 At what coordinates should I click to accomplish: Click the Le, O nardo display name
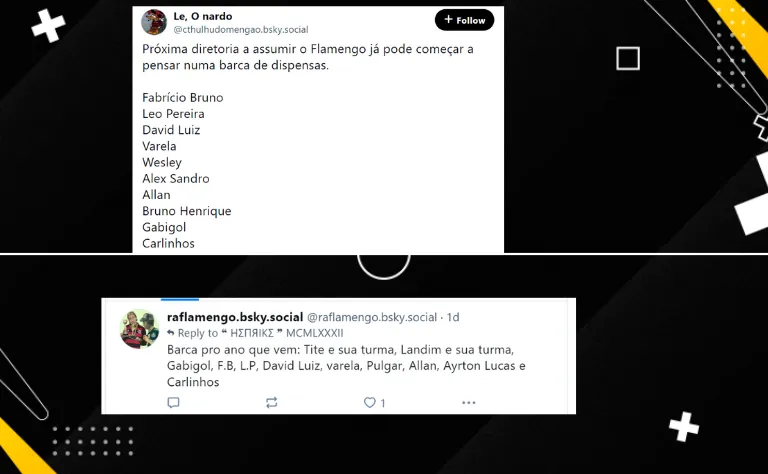(203, 16)
